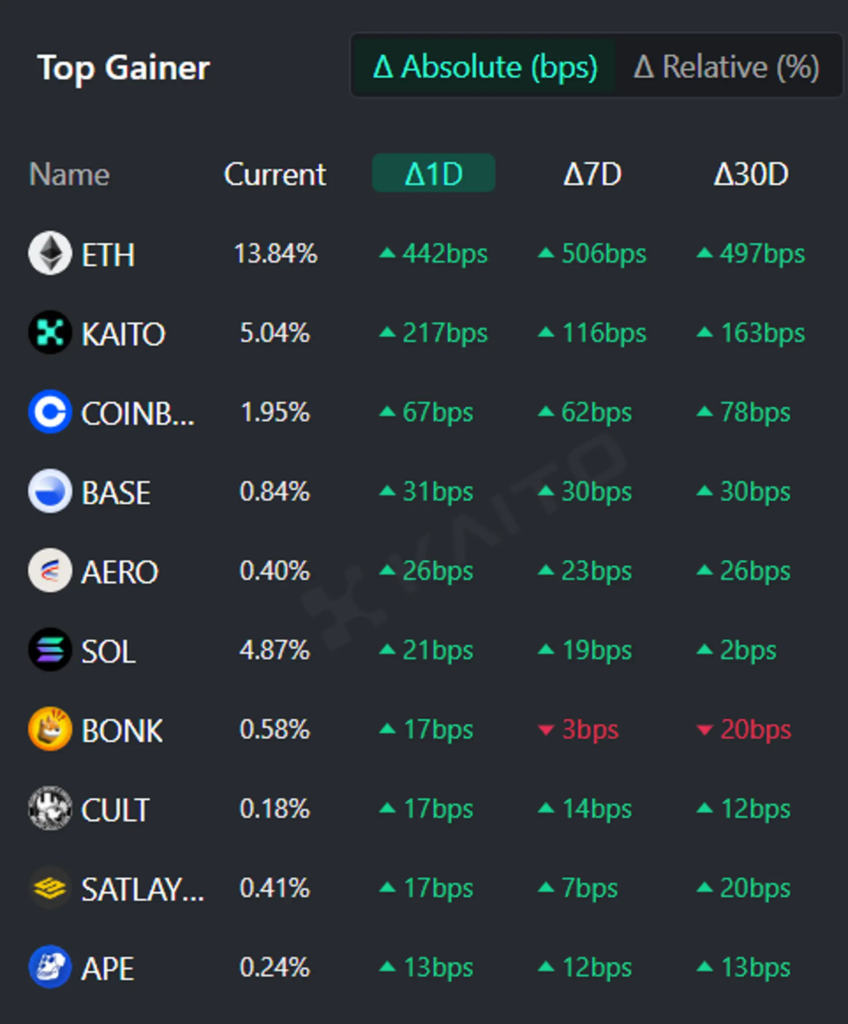Click the SOL token logo icon
848x1024 pixels.
pos(49,651)
